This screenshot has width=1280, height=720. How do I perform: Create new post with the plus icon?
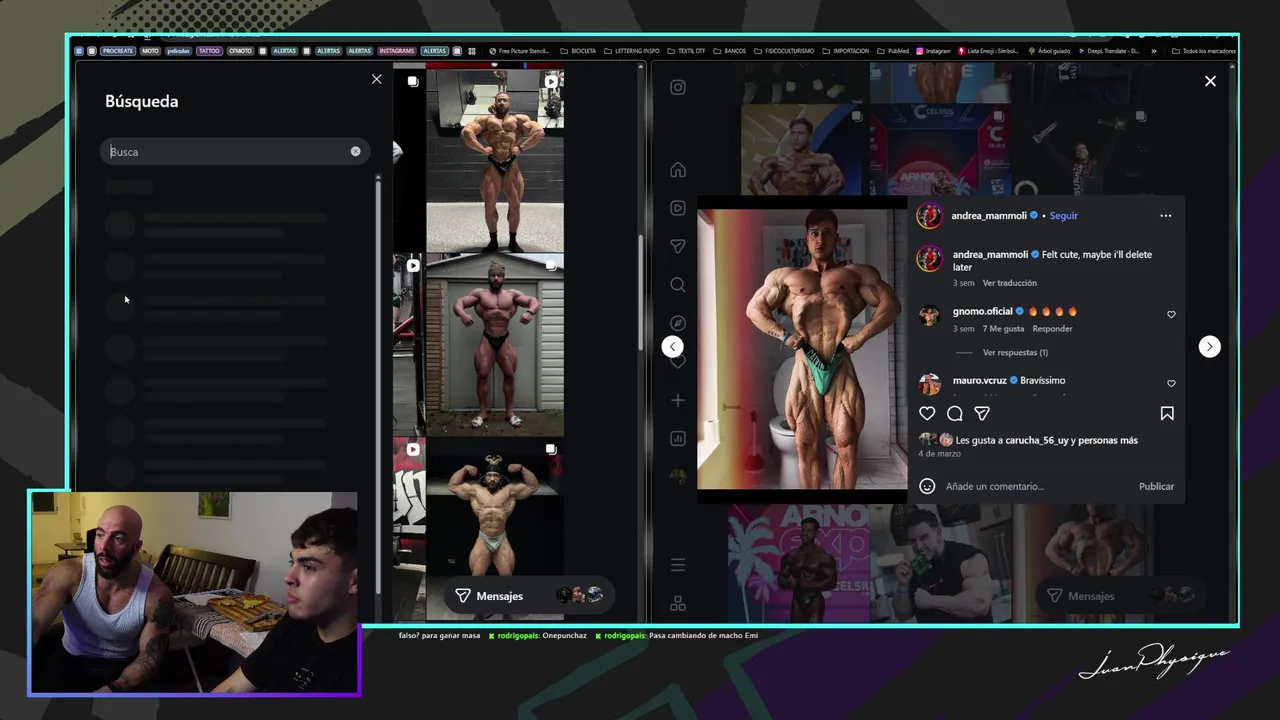point(678,400)
